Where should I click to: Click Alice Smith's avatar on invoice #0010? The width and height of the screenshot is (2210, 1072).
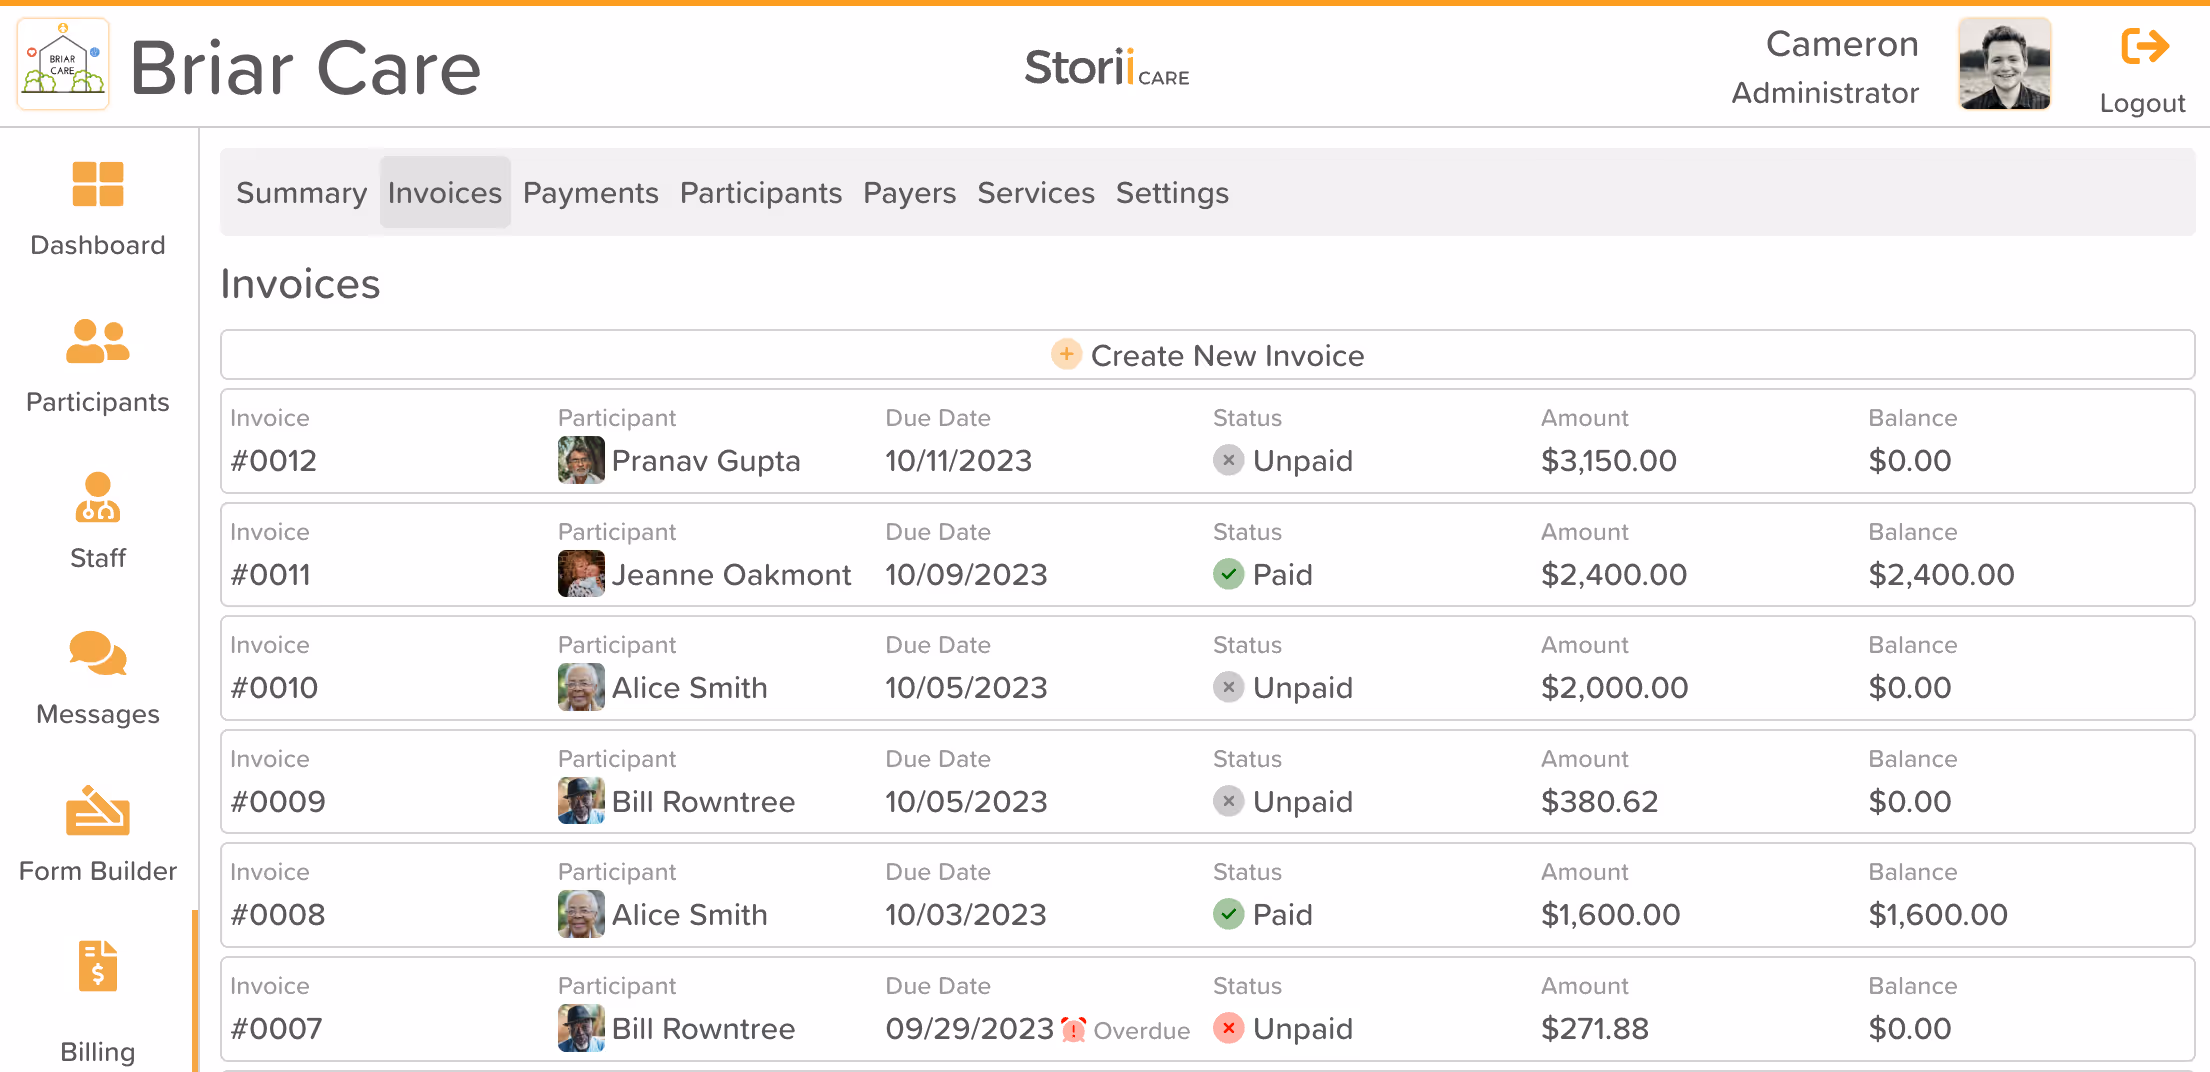click(581, 687)
